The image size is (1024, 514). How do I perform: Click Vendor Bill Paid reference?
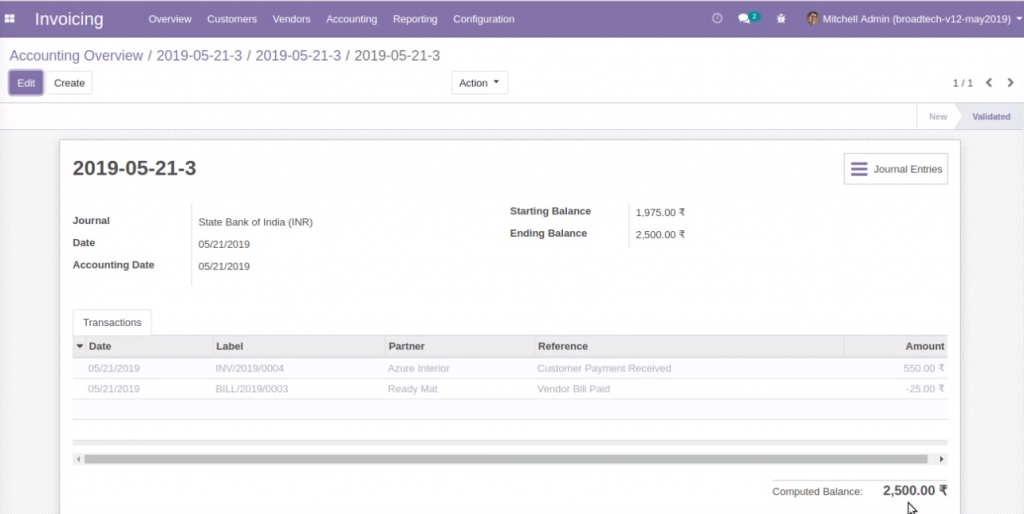(573, 389)
